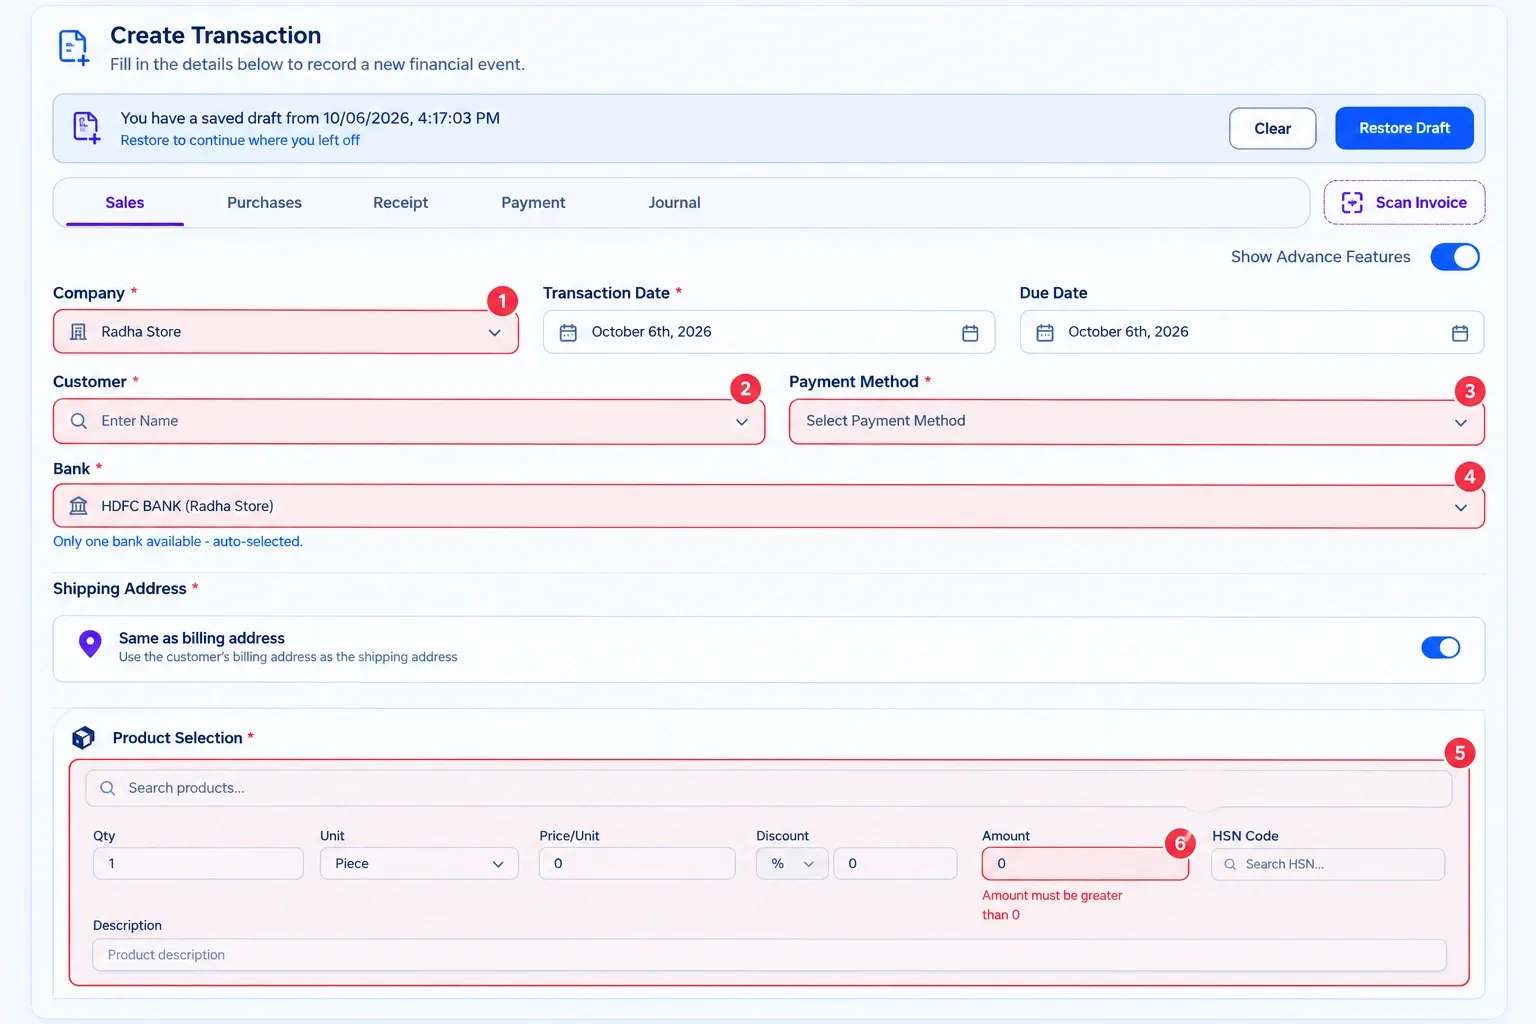
Task: Switch to the Journal tab
Action: (x=674, y=203)
